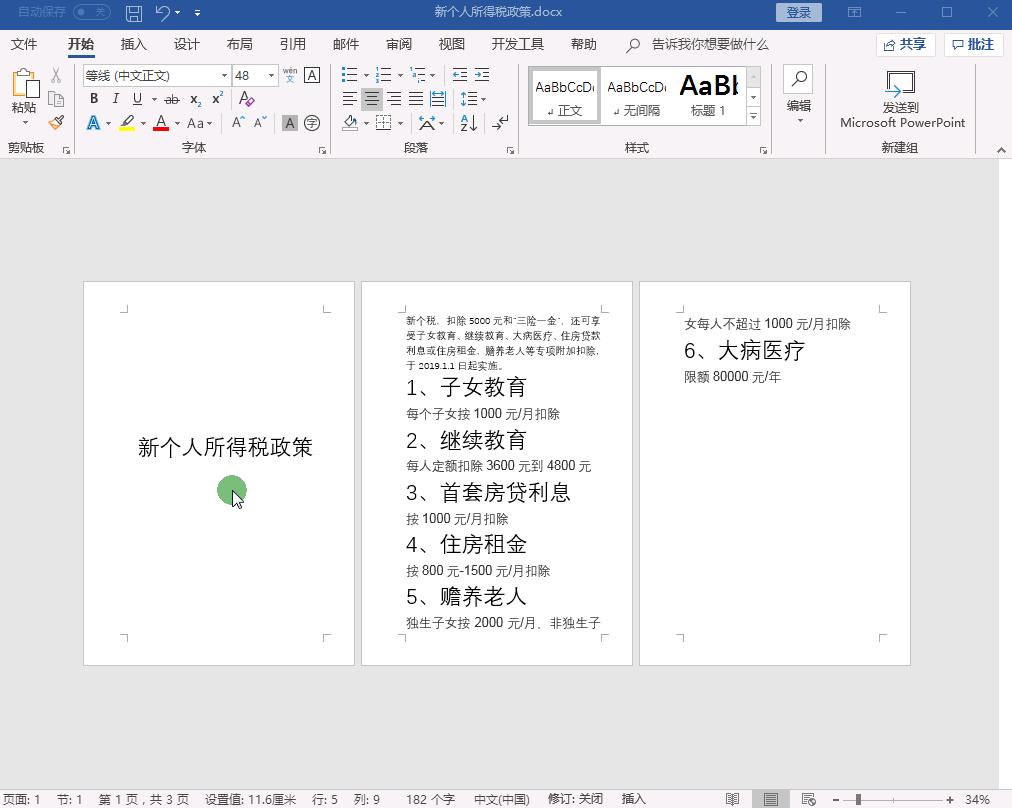
Task: Open the Sort tool in paragraph group
Action: (x=470, y=123)
